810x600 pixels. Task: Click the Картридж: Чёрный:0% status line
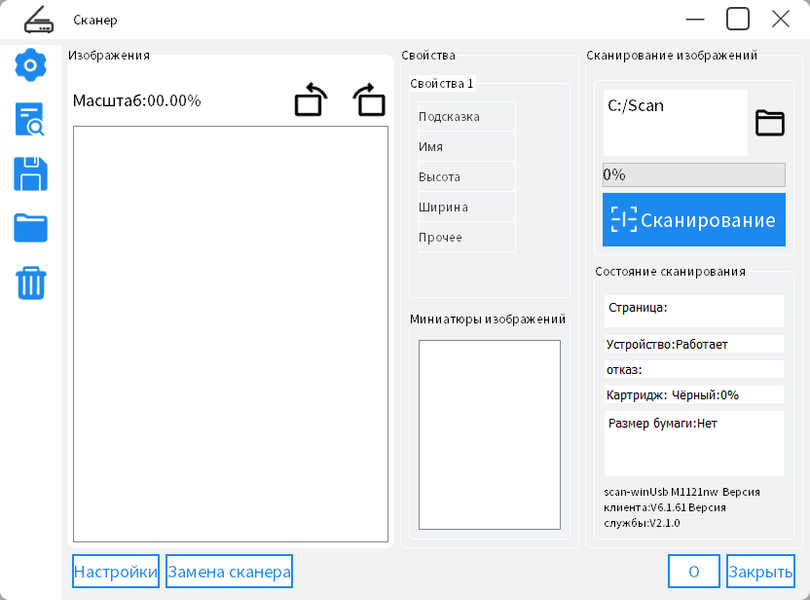point(694,395)
